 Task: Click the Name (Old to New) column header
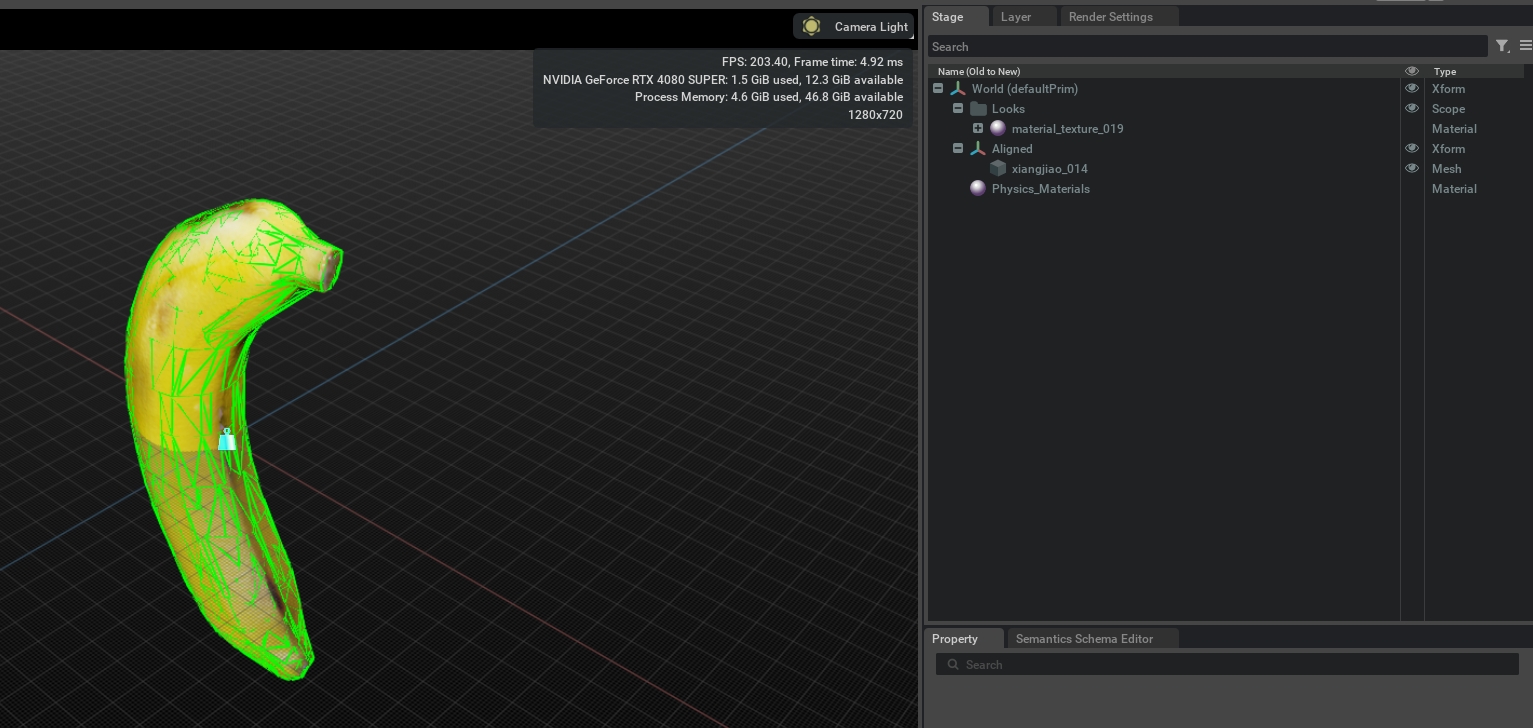978,71
